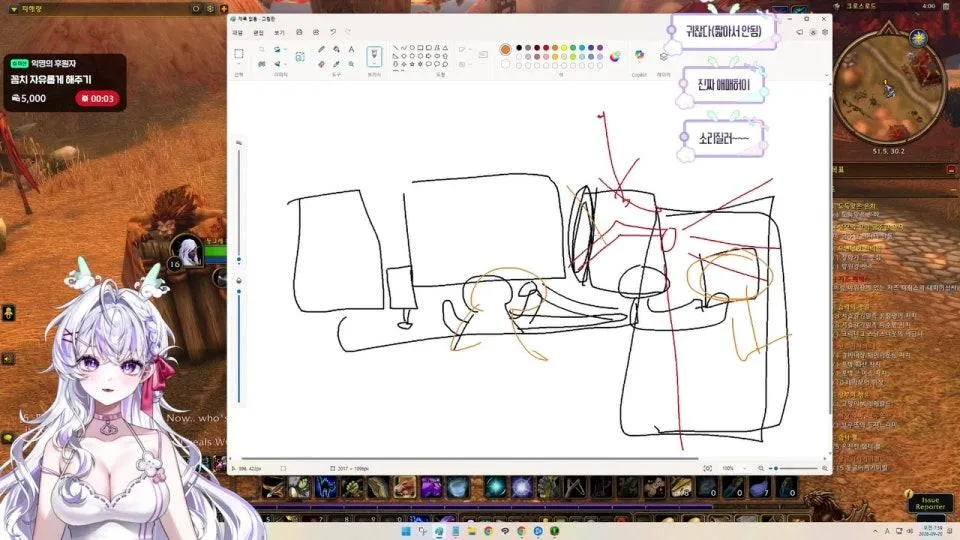This screenshot has height=540, width=960.
Task: Click the Undo arrow in Paint
Action: click(x=333, y=32)
